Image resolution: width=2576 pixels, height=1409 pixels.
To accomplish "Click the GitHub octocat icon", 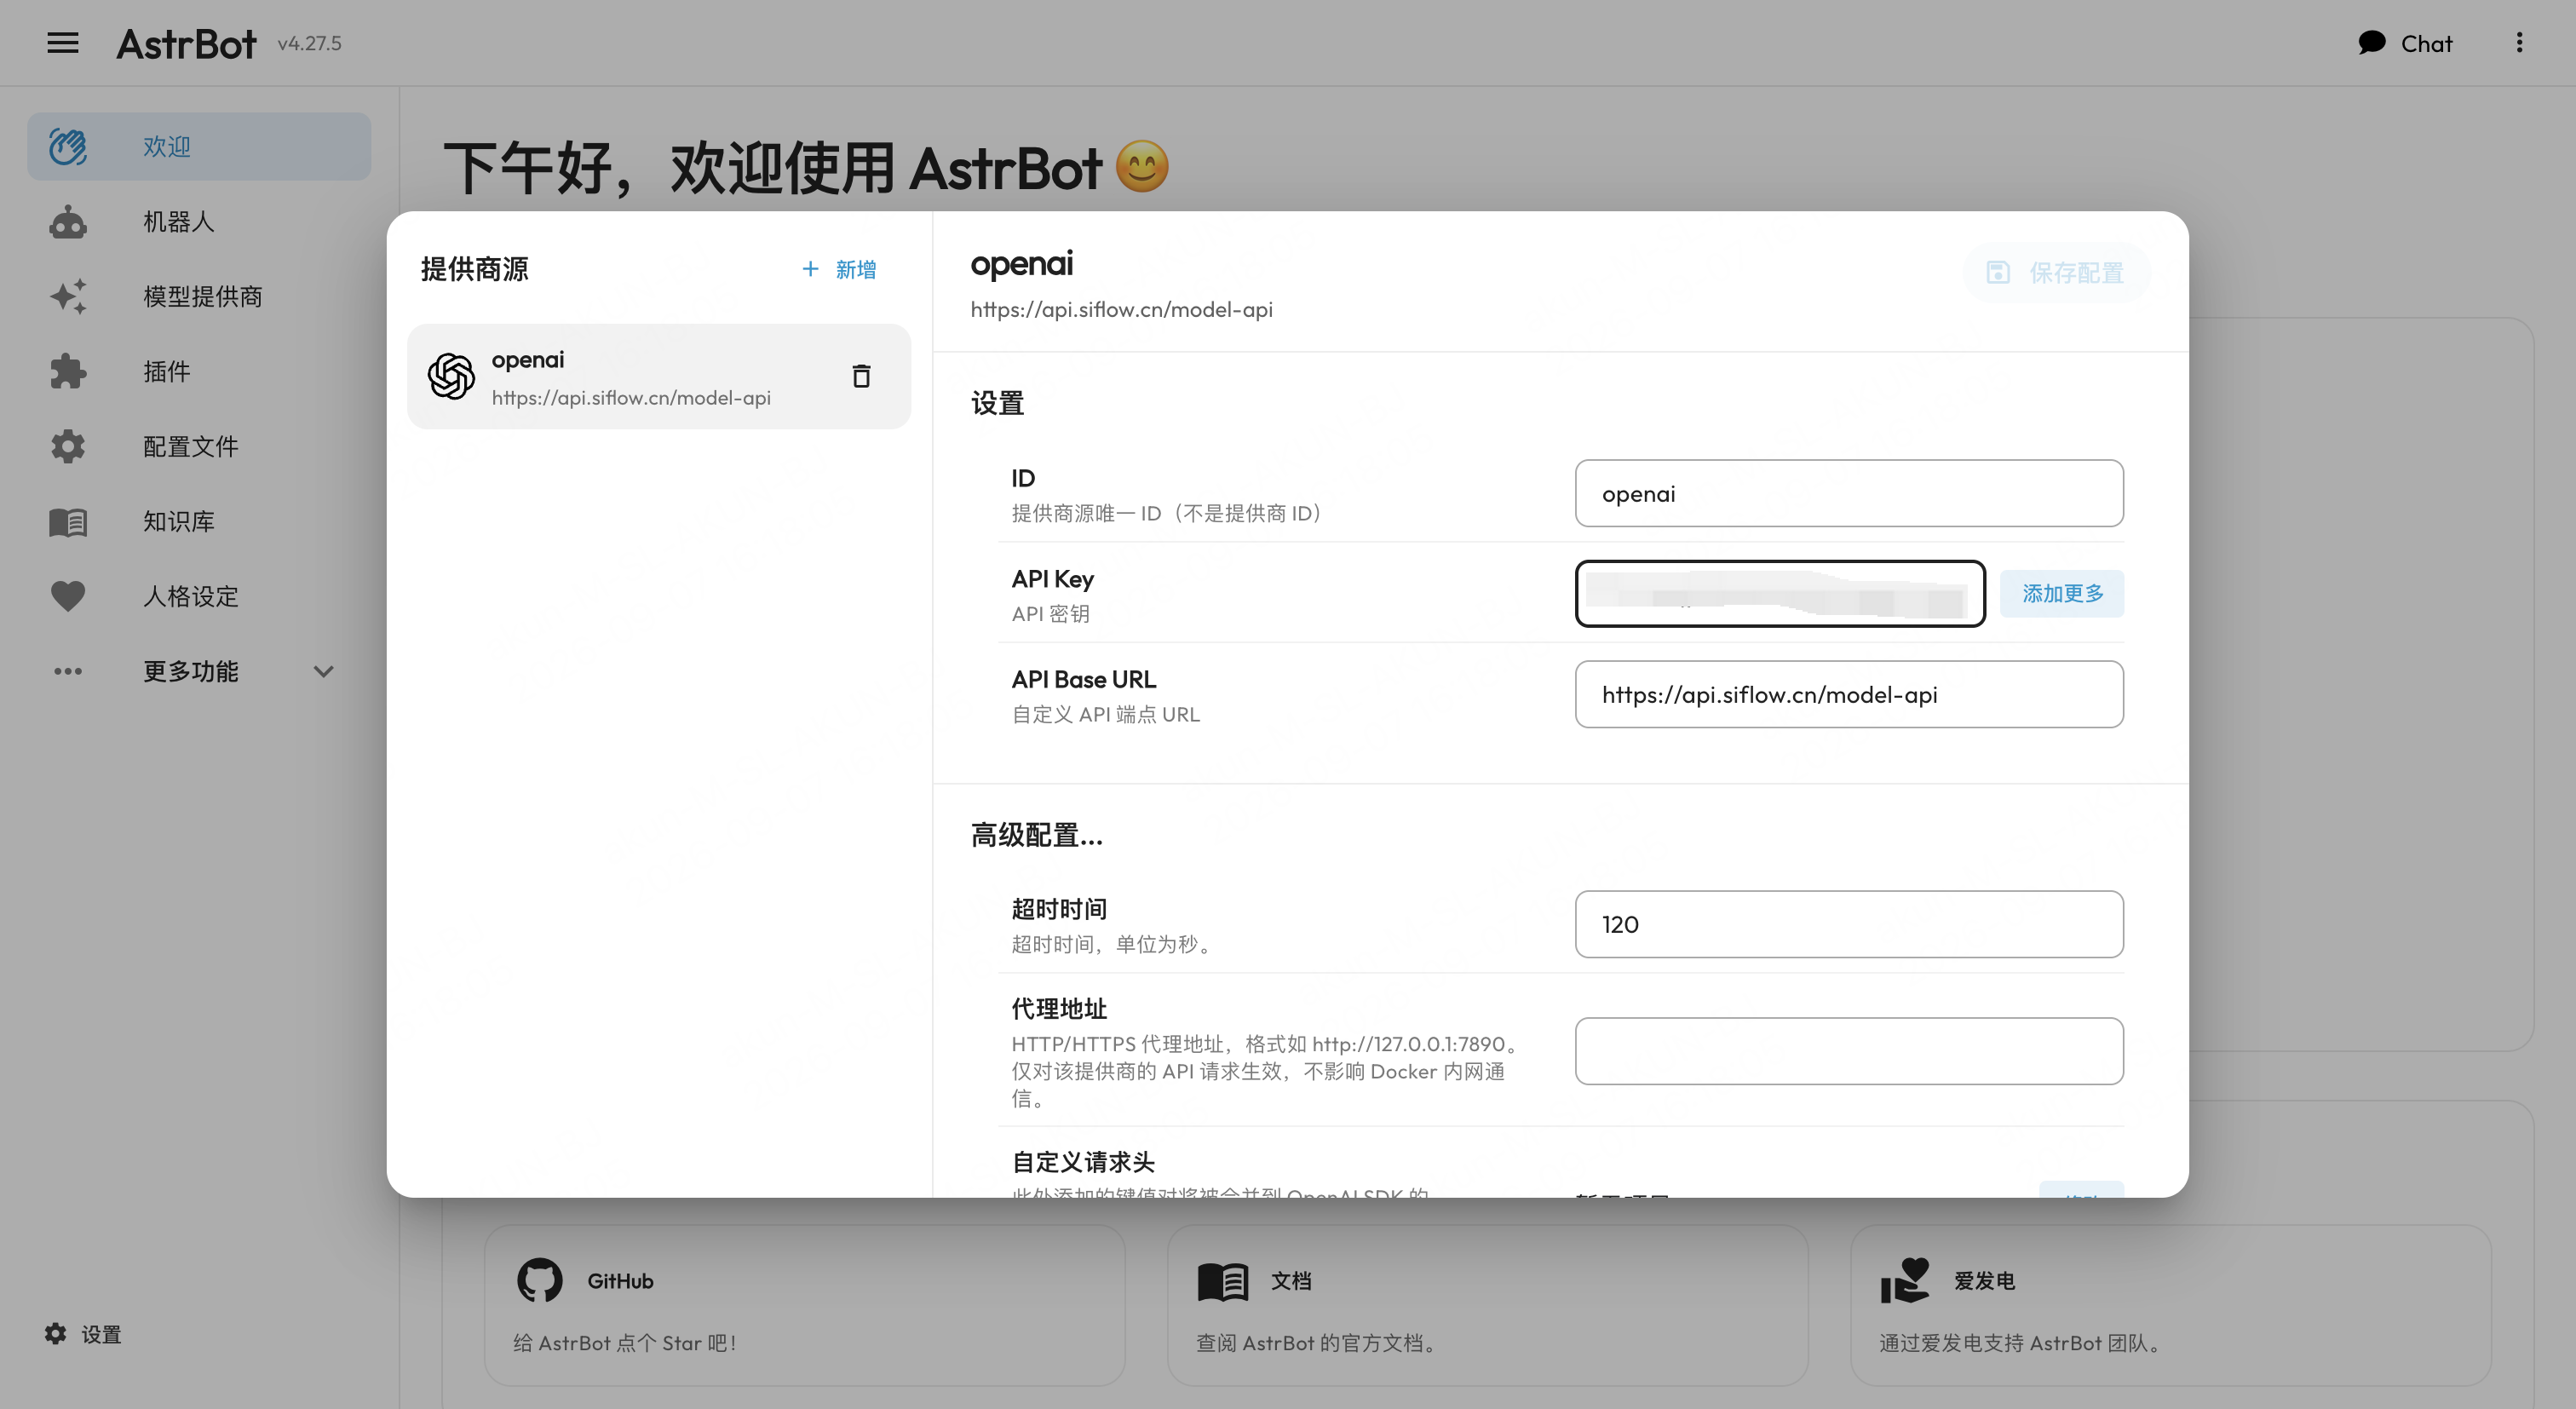I will pos(540,1280).
